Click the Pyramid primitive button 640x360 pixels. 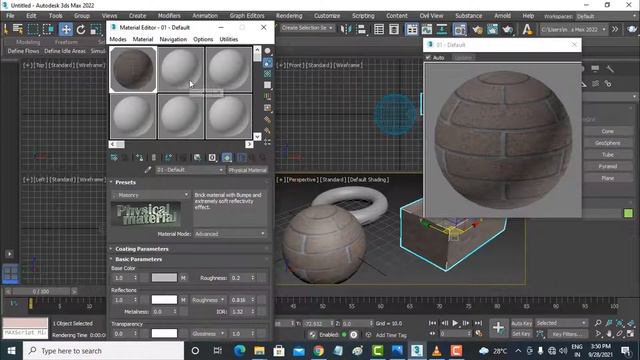click(x=607, y=167)
